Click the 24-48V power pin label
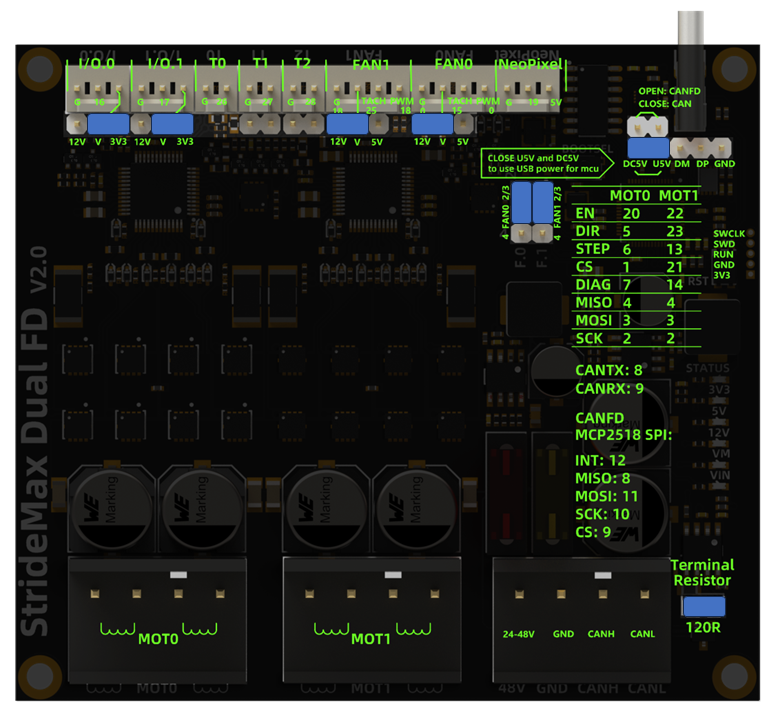The height and width of the screenshot is (720, 780). coord(518,634)
